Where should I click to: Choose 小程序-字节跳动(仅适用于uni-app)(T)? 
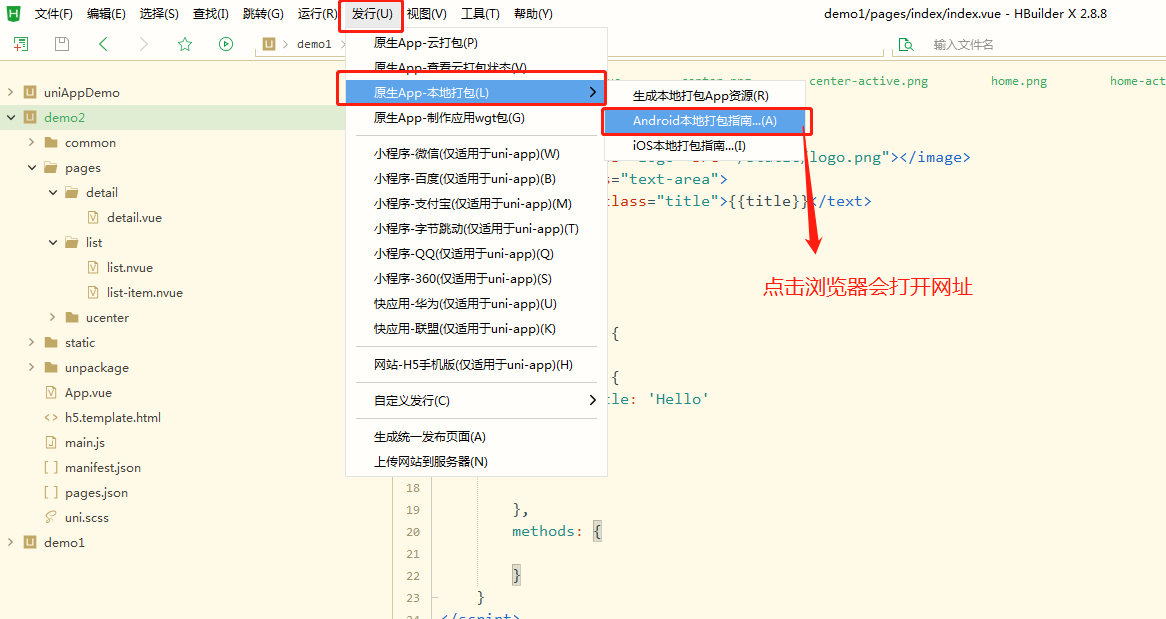(477, 229)
